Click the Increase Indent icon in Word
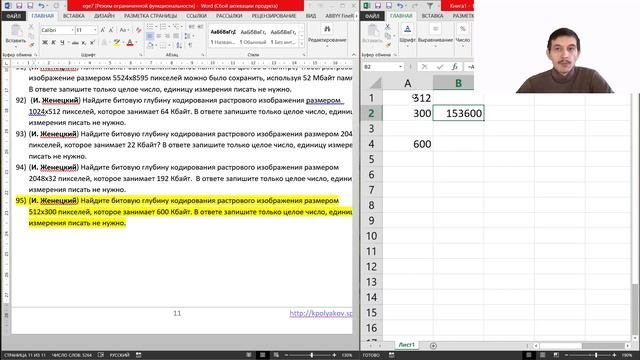The image size is (640, 360). (200, 27)
